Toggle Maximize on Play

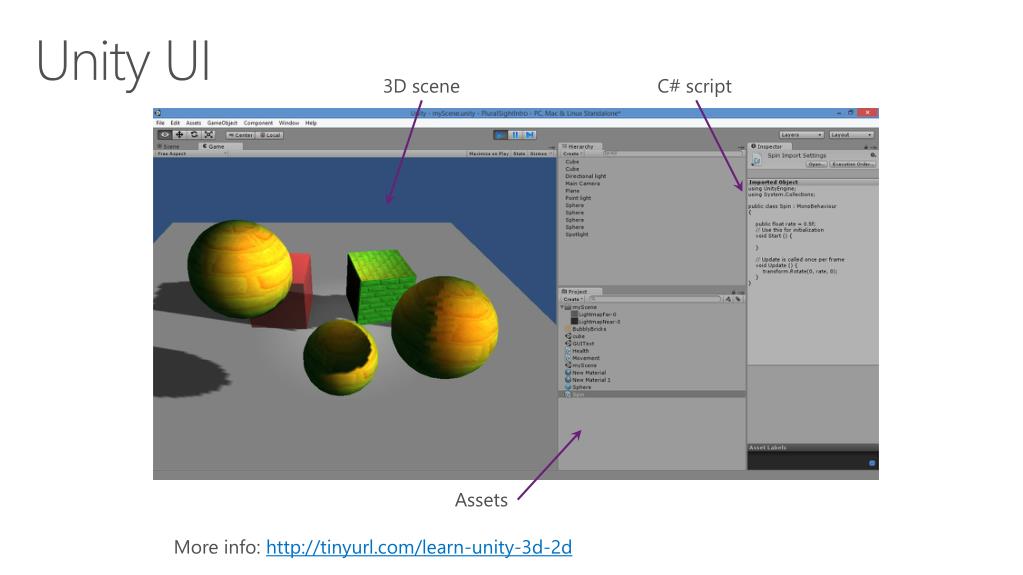click(488, 154)
